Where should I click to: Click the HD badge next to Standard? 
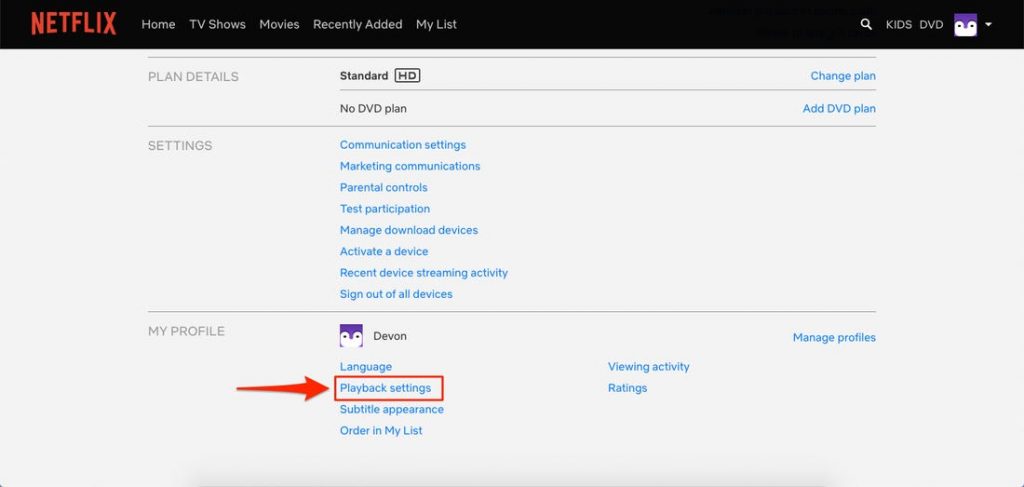pyautogui.click(x=408, y=76)
